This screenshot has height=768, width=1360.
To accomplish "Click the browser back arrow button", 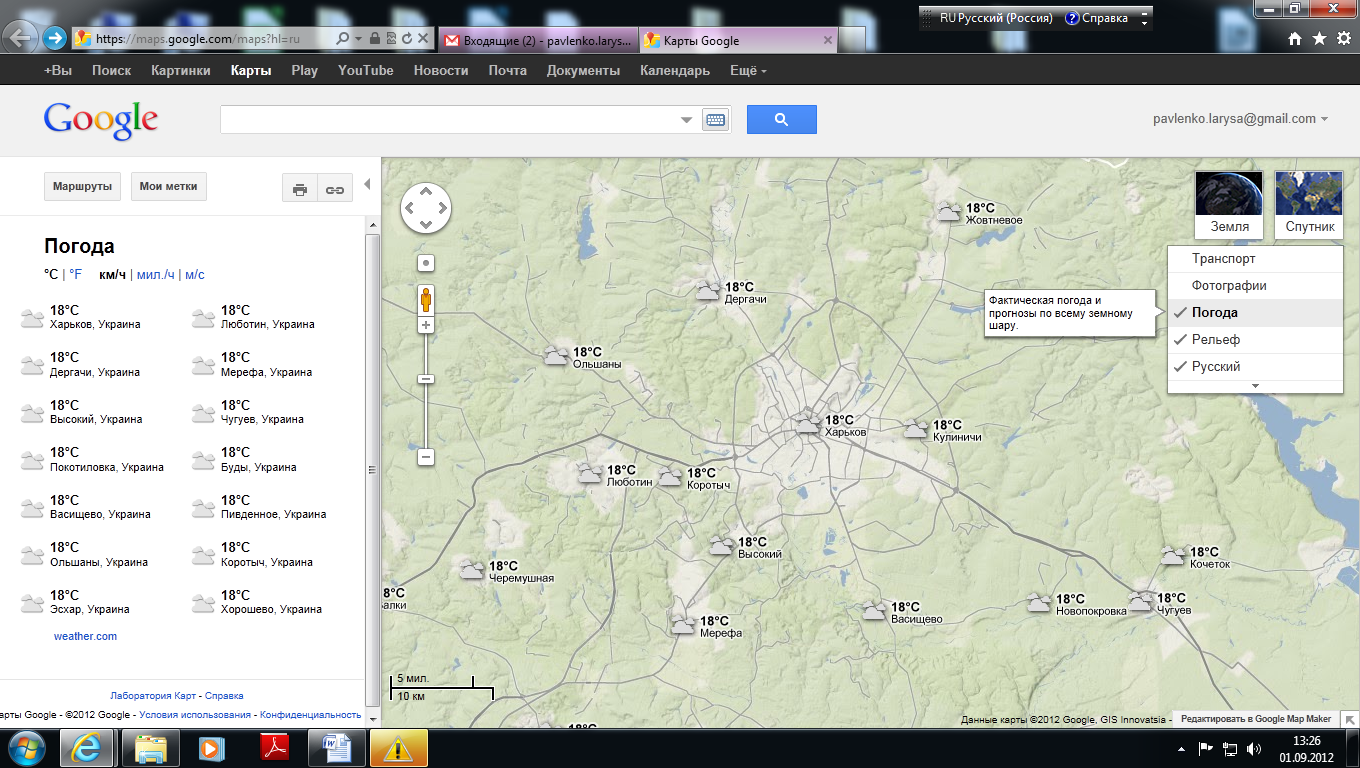I will (x=20, y=37).
